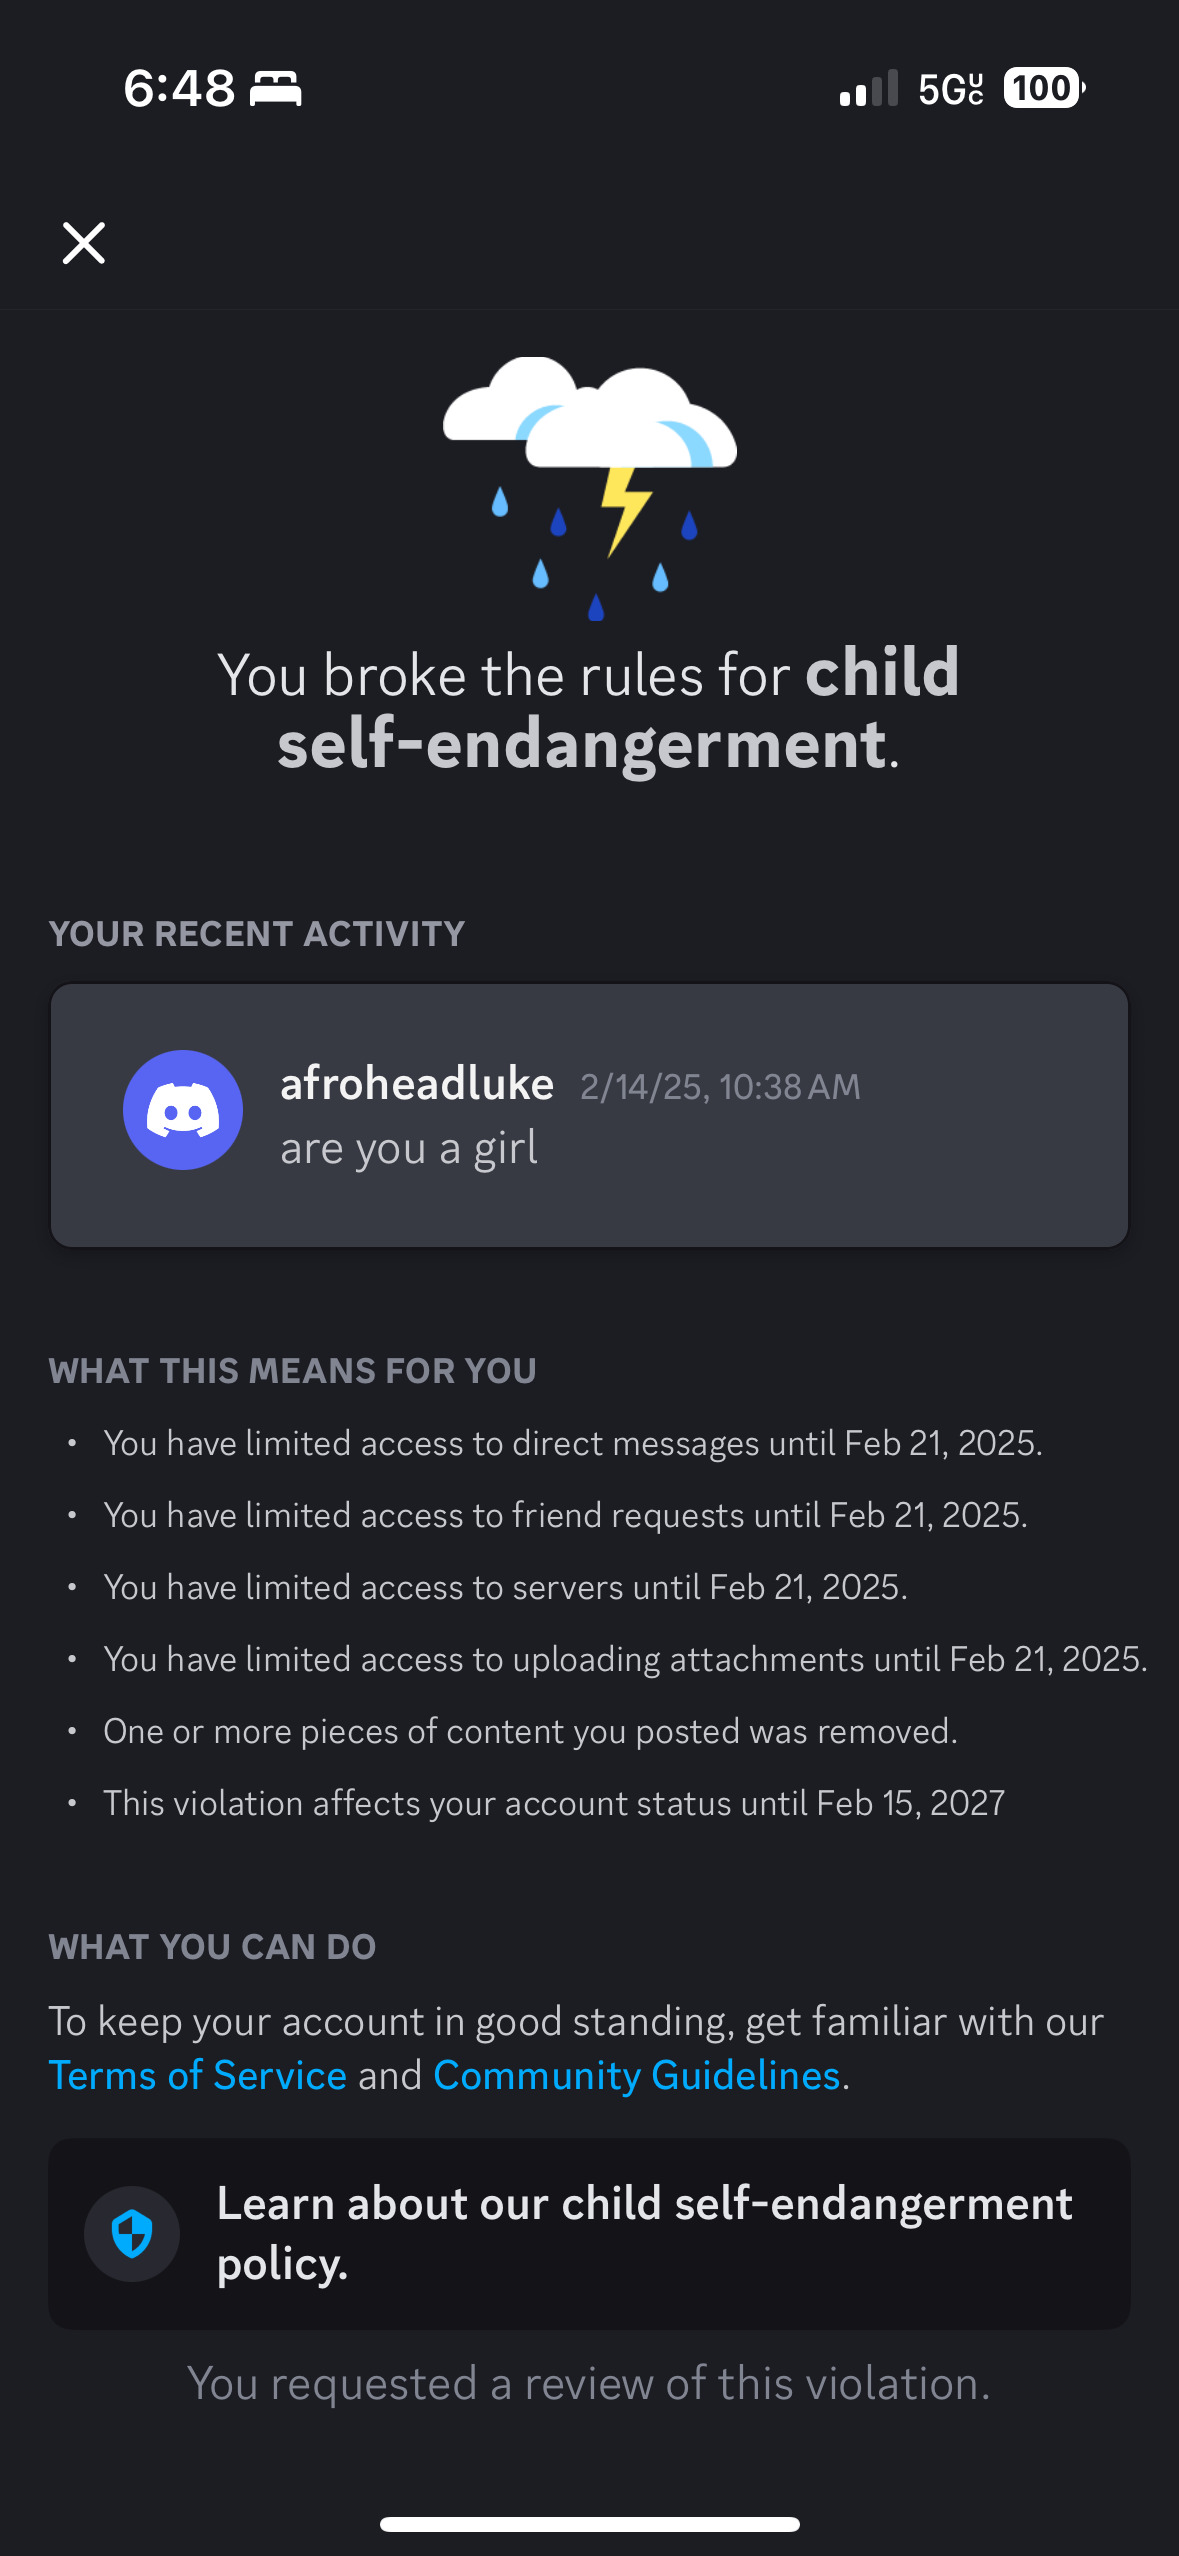Image resolution: width=1179 pixels, height=2556 pixels.
Task: Tap the 5G network indicator
Action: [951, 89]
